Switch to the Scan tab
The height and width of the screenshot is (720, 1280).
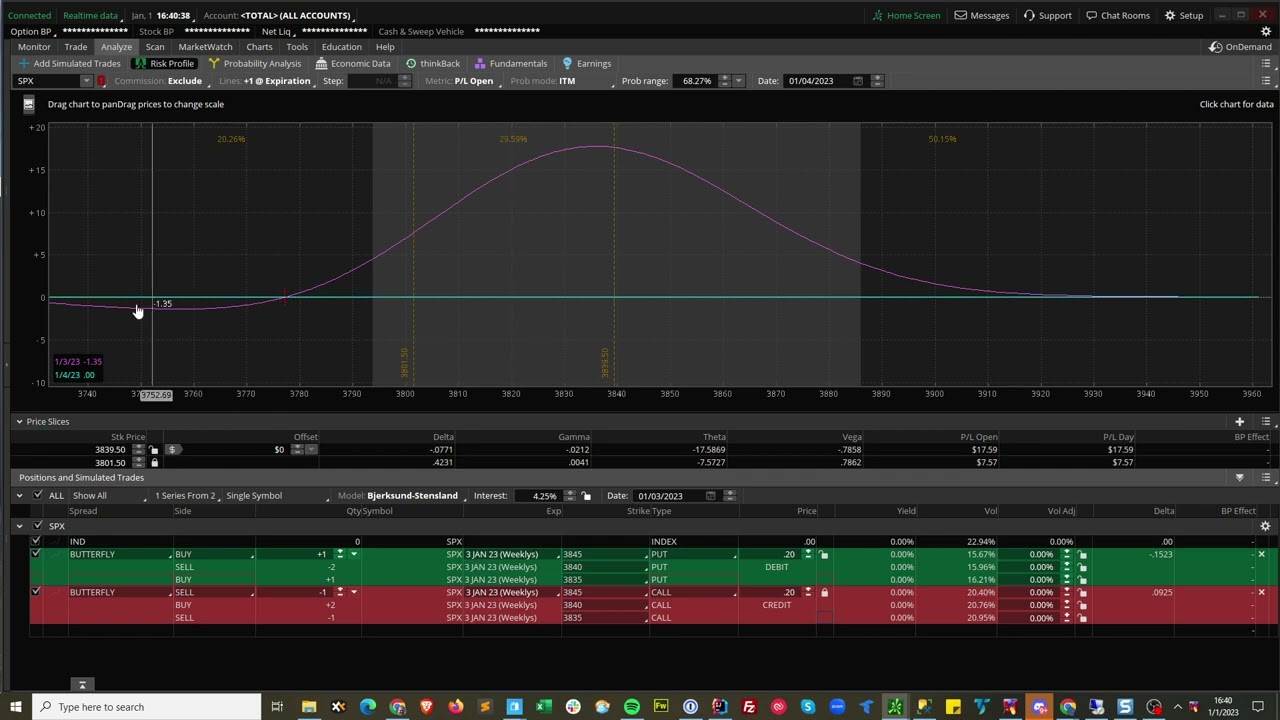click(x=155, y=47)
